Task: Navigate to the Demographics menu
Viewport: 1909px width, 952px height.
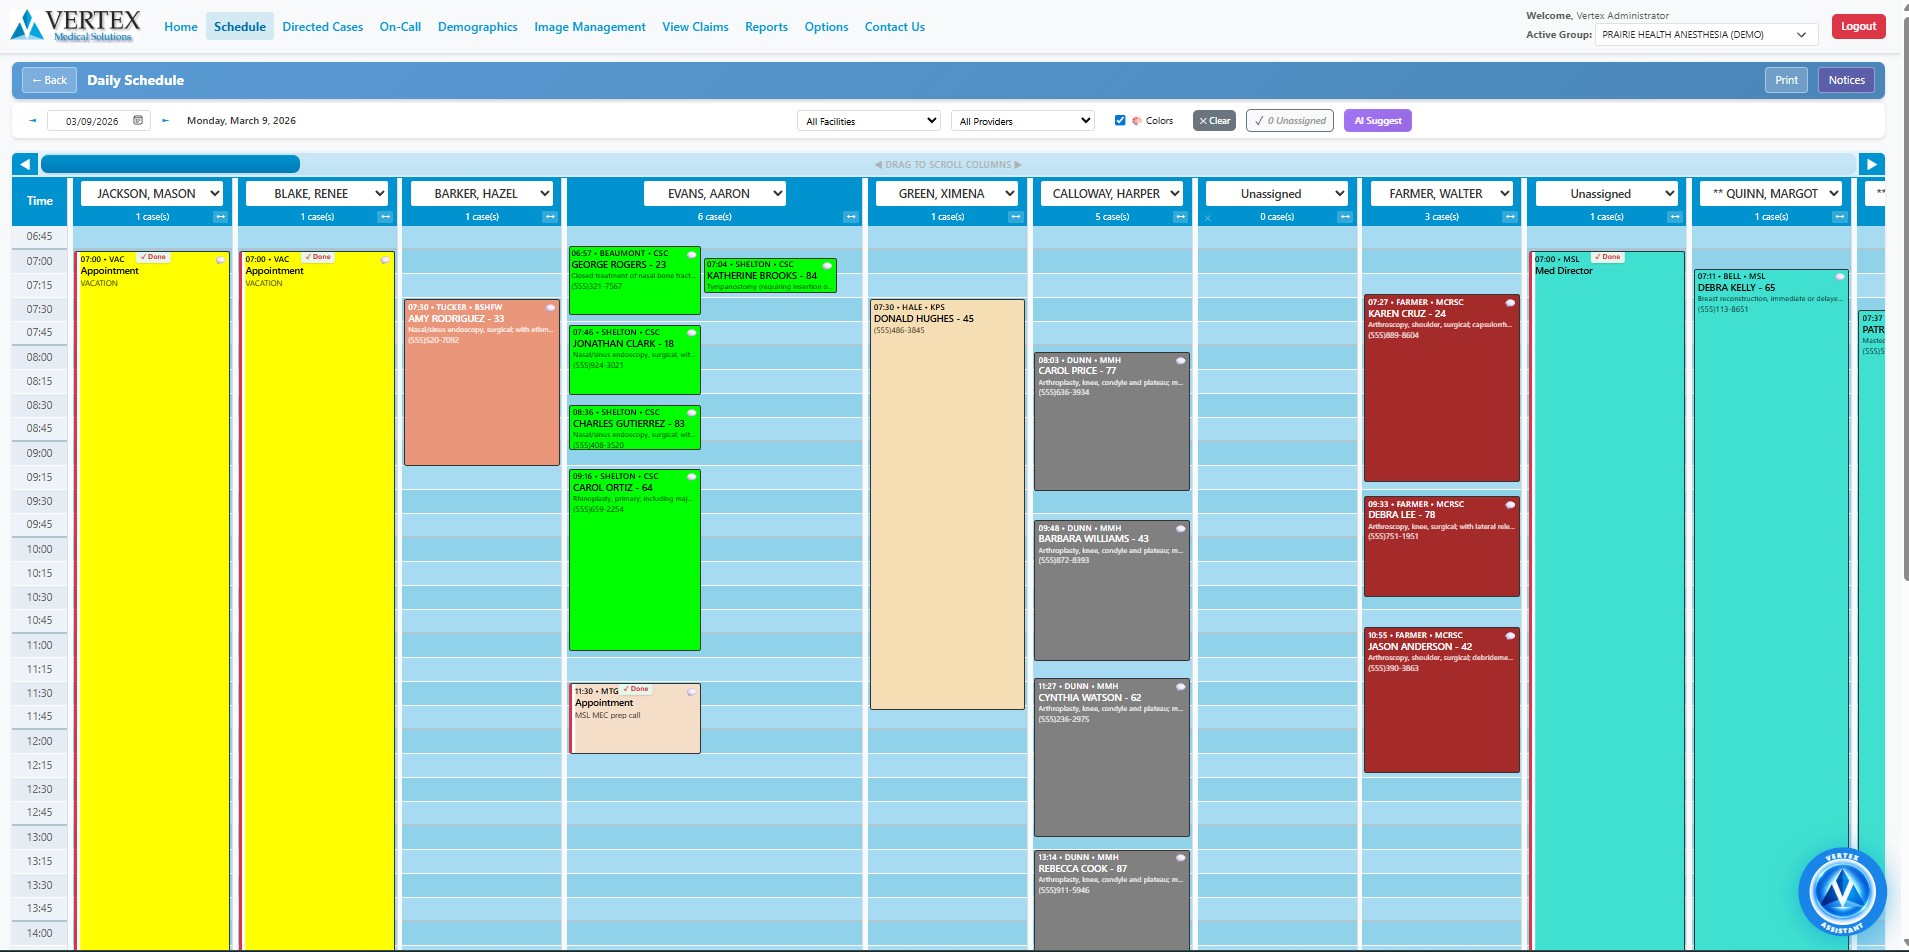Action: pos(478,27)
